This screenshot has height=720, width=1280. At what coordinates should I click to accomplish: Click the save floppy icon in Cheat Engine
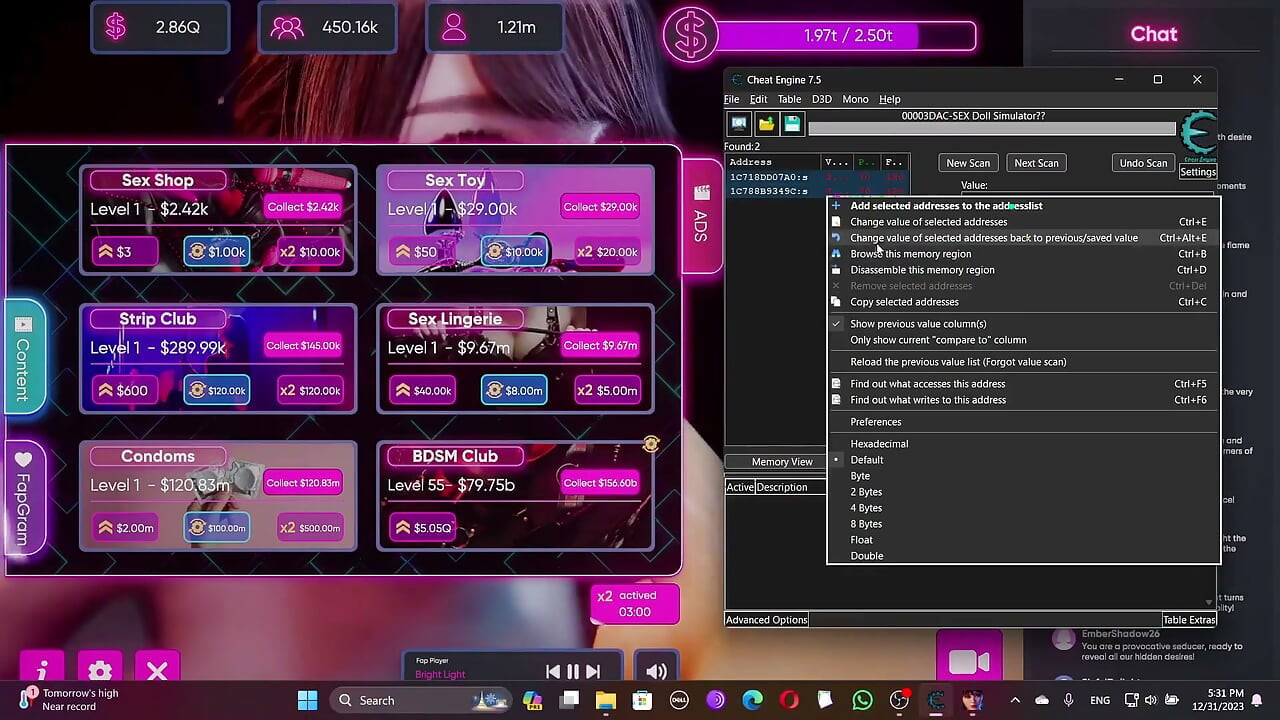point(792,124)
